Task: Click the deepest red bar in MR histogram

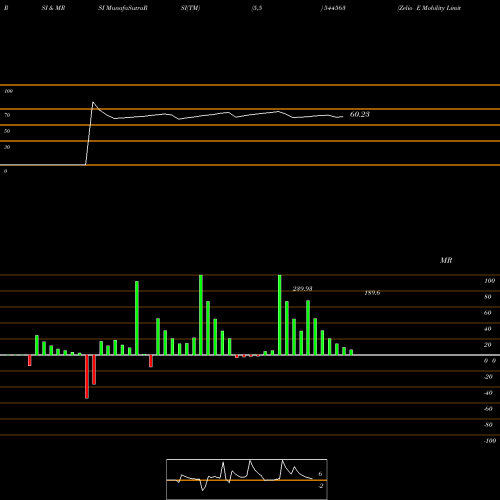Action: coord(87,377)
